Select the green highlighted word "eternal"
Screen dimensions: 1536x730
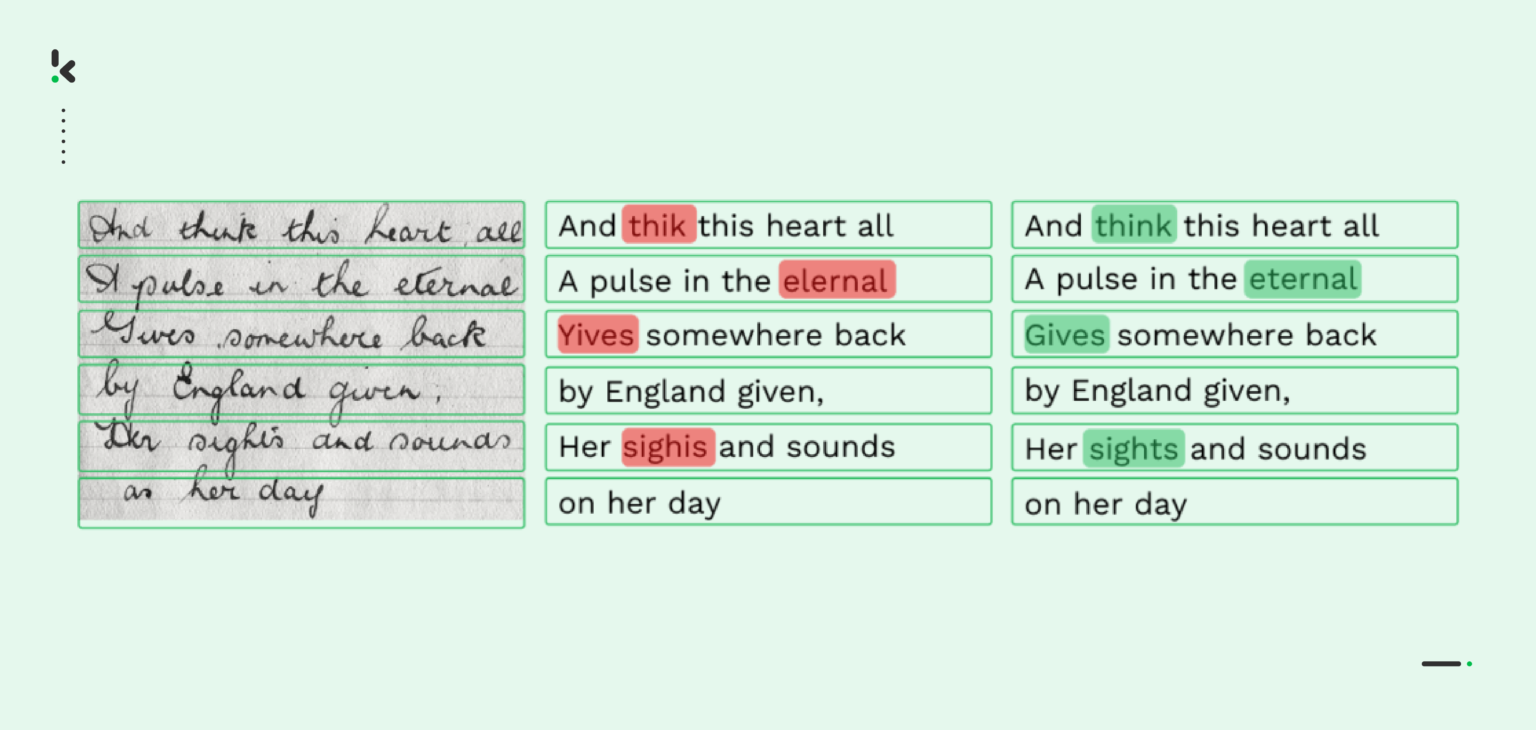click(1302, 280)
